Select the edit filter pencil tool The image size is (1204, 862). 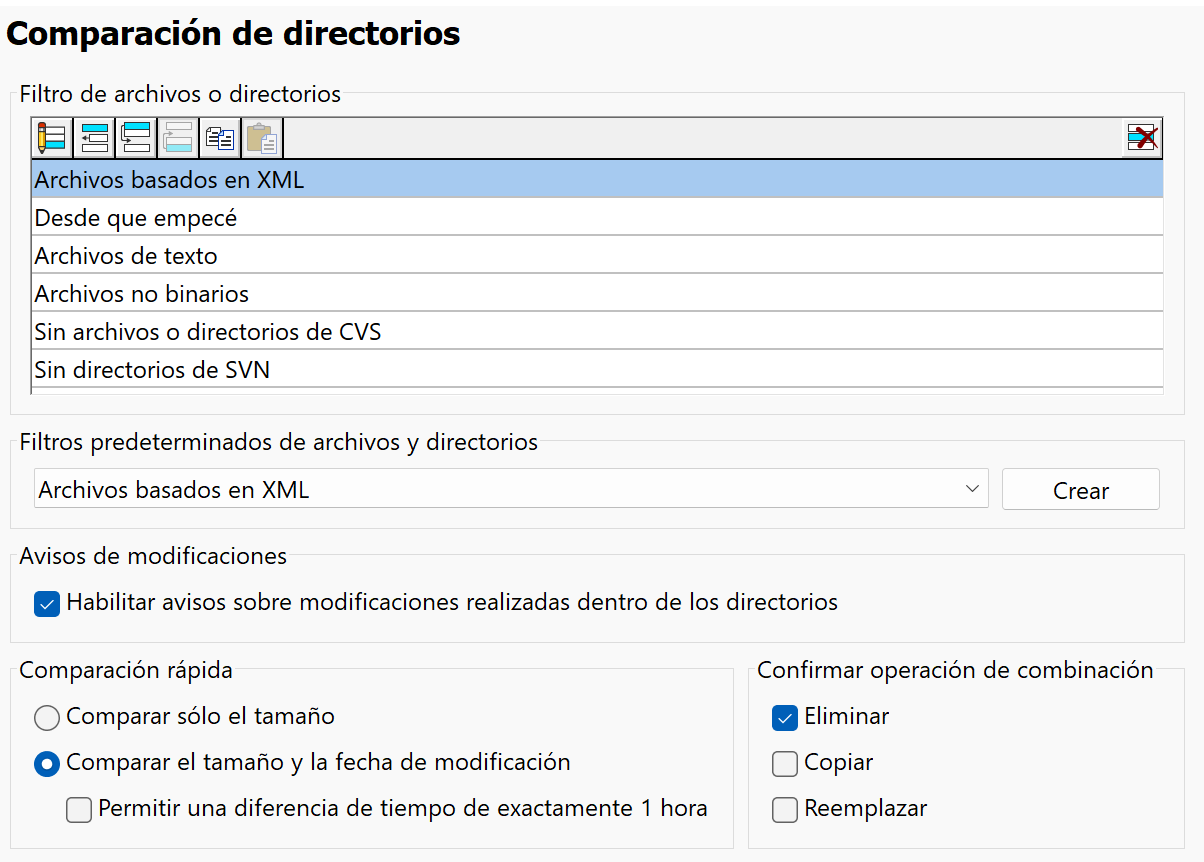point(51,137)
